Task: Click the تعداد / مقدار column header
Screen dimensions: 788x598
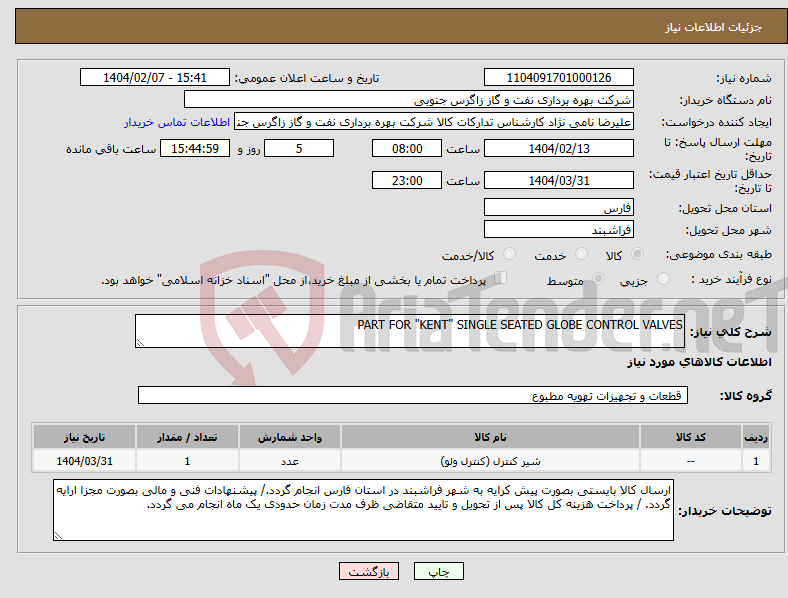Action: tap(187, 437)
